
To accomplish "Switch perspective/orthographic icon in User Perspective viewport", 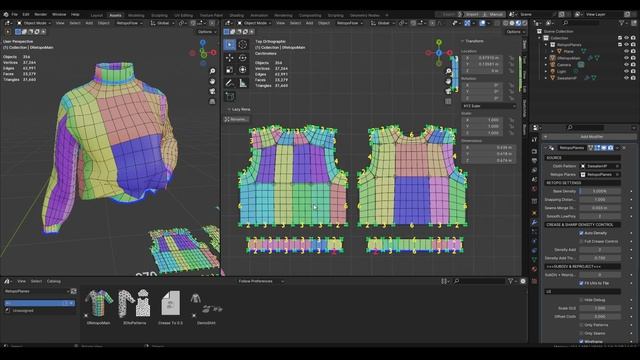I will [x=212, y=101].
